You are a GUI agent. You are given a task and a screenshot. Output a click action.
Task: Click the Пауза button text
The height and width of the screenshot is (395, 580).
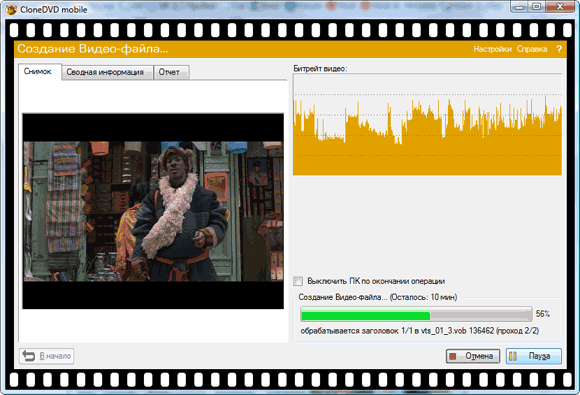coord(539,356)
